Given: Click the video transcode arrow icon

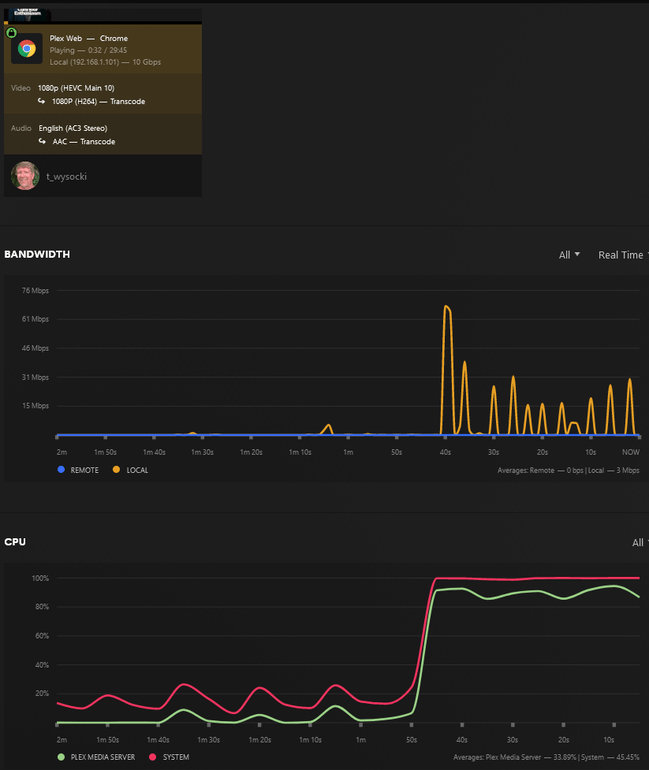Looking at the screenshot, I should click(x=42, y=101).
